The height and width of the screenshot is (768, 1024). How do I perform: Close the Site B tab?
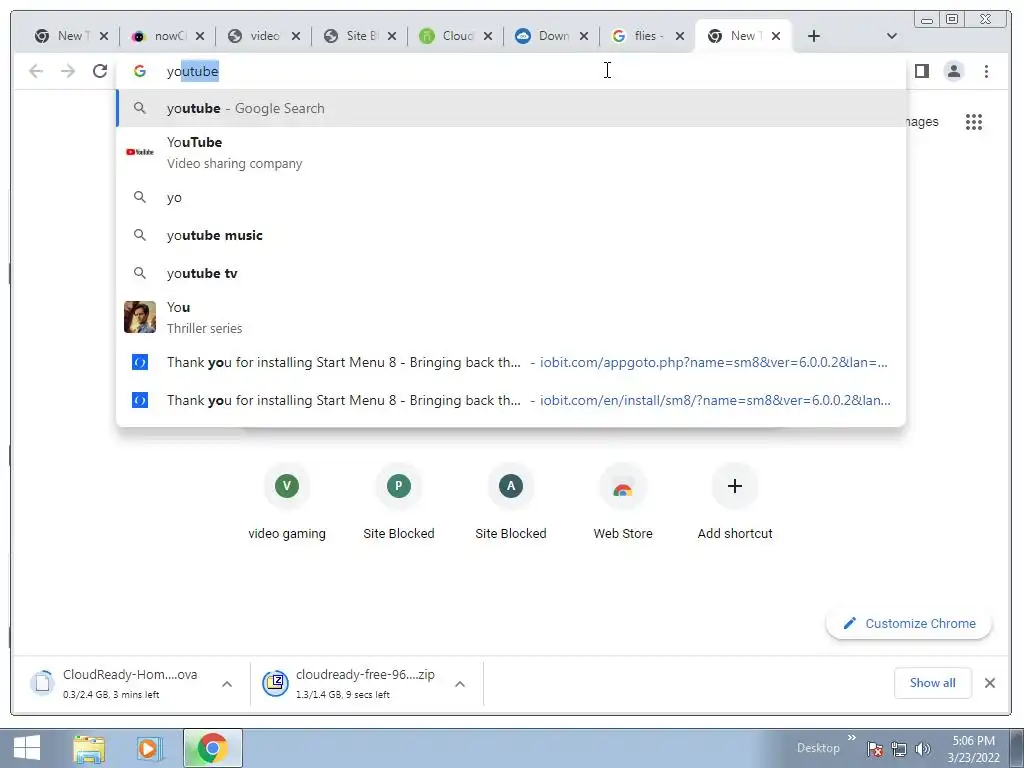coord(392,36)
